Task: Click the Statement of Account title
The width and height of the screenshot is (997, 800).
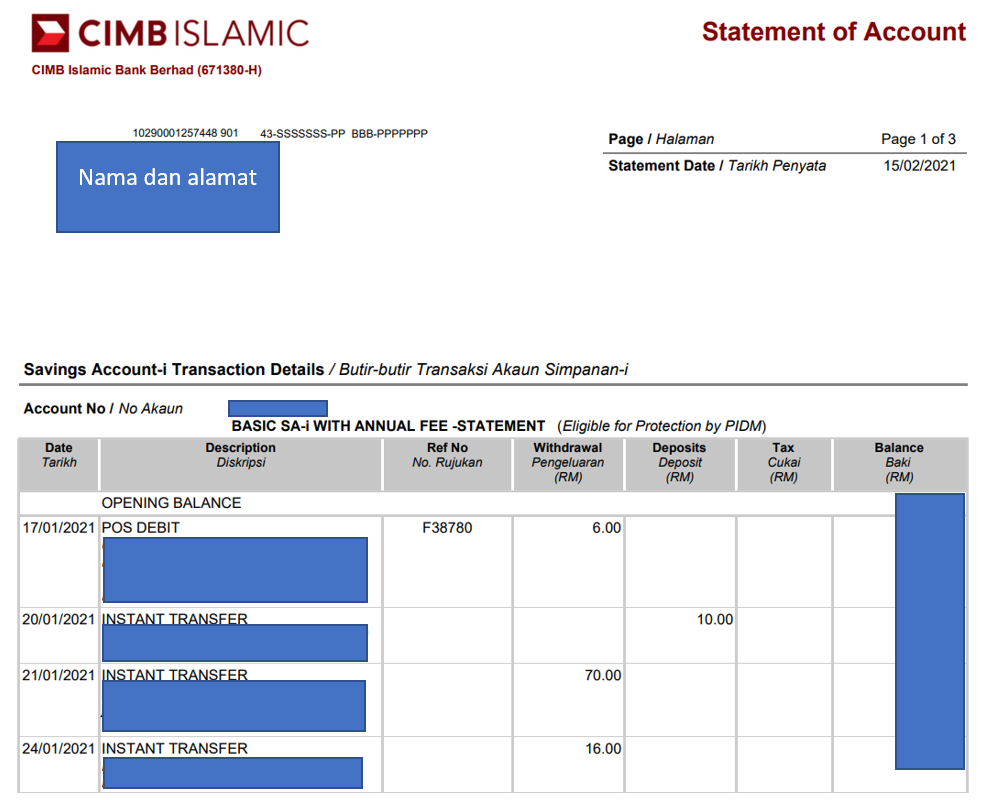Action: pos(833,32)
